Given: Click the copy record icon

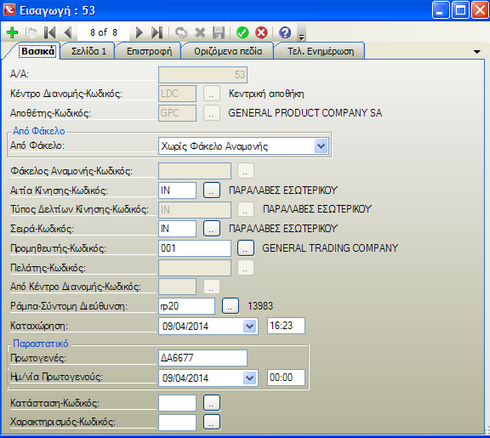Looking at the screenshot, I should [x=31, y=33].
